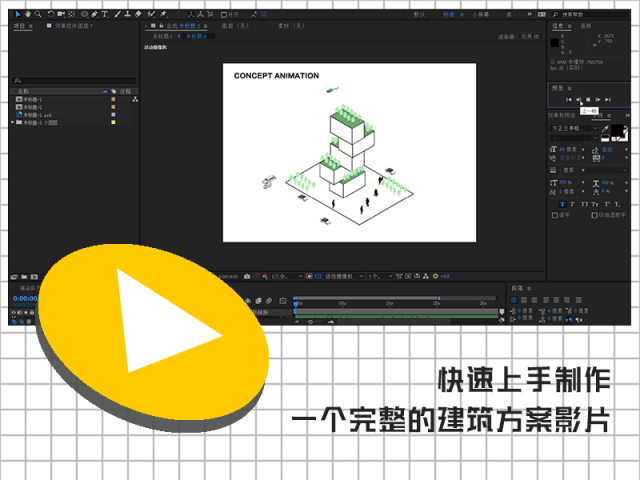The height and width of the screenshot is (480, 640).
Task: Click the info panel black color swatch
Action: pyautogui.click(x=555, y=43)
